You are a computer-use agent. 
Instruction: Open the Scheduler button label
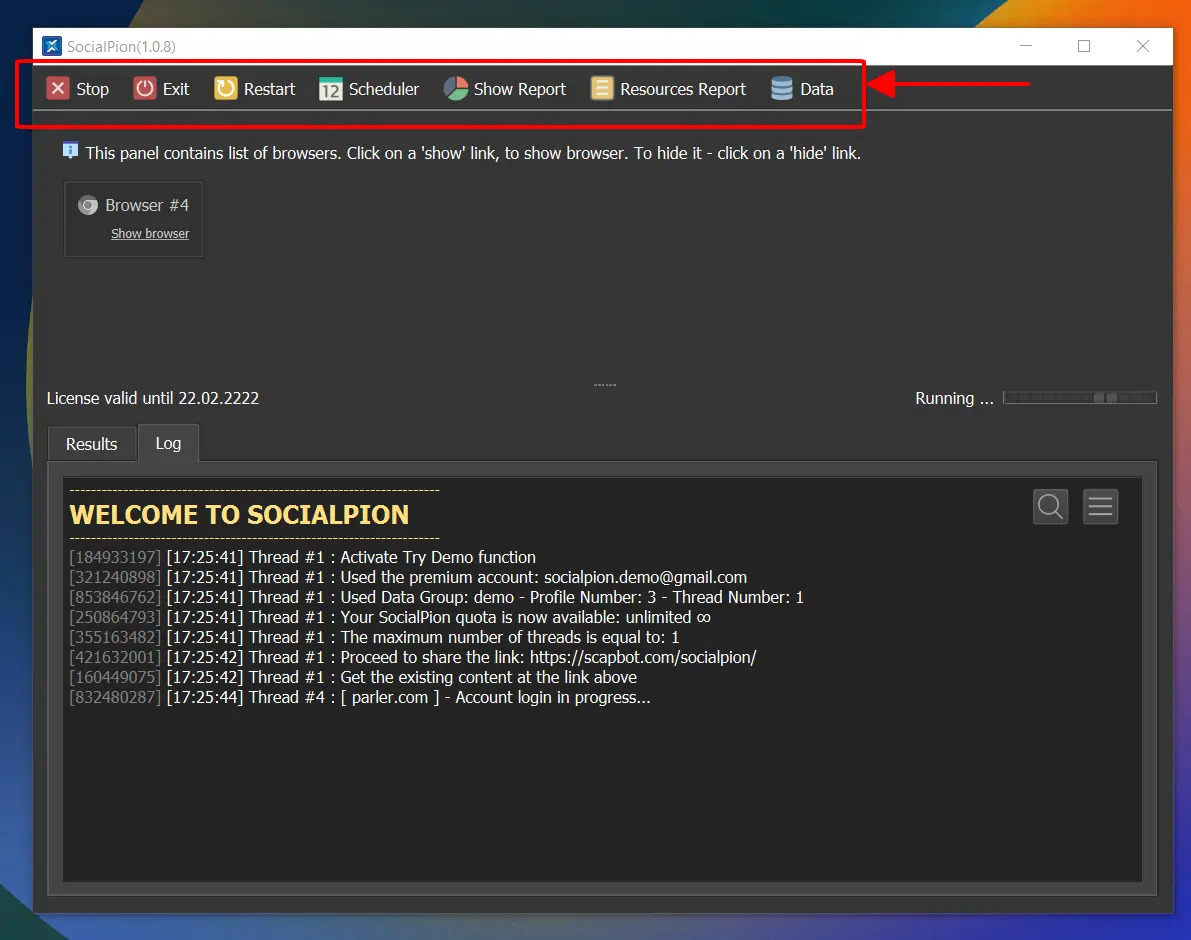(x=384, y=90)
